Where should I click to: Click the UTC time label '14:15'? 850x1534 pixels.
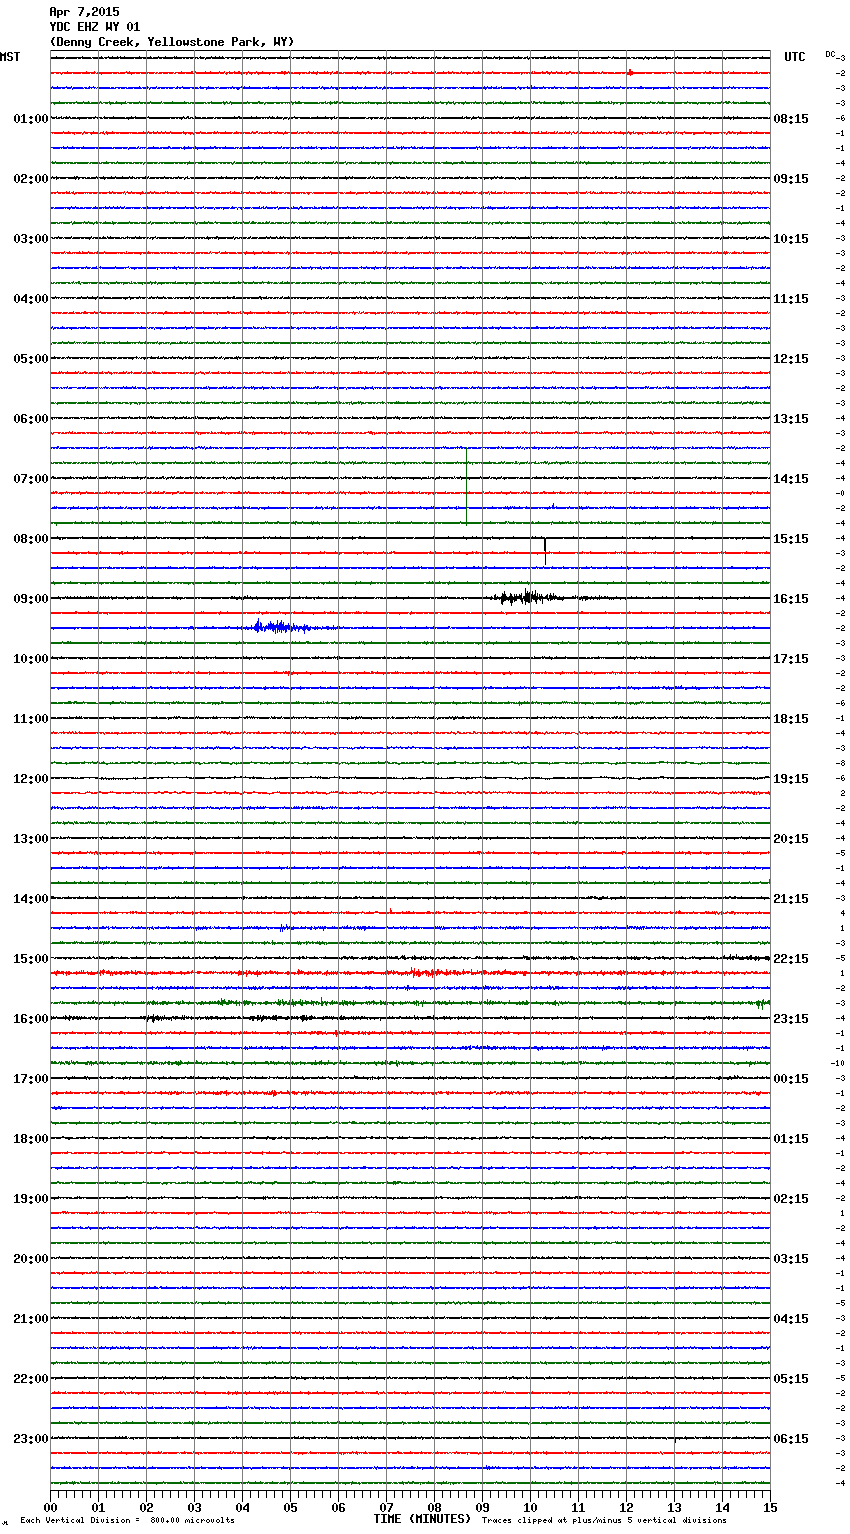point(791,479)
